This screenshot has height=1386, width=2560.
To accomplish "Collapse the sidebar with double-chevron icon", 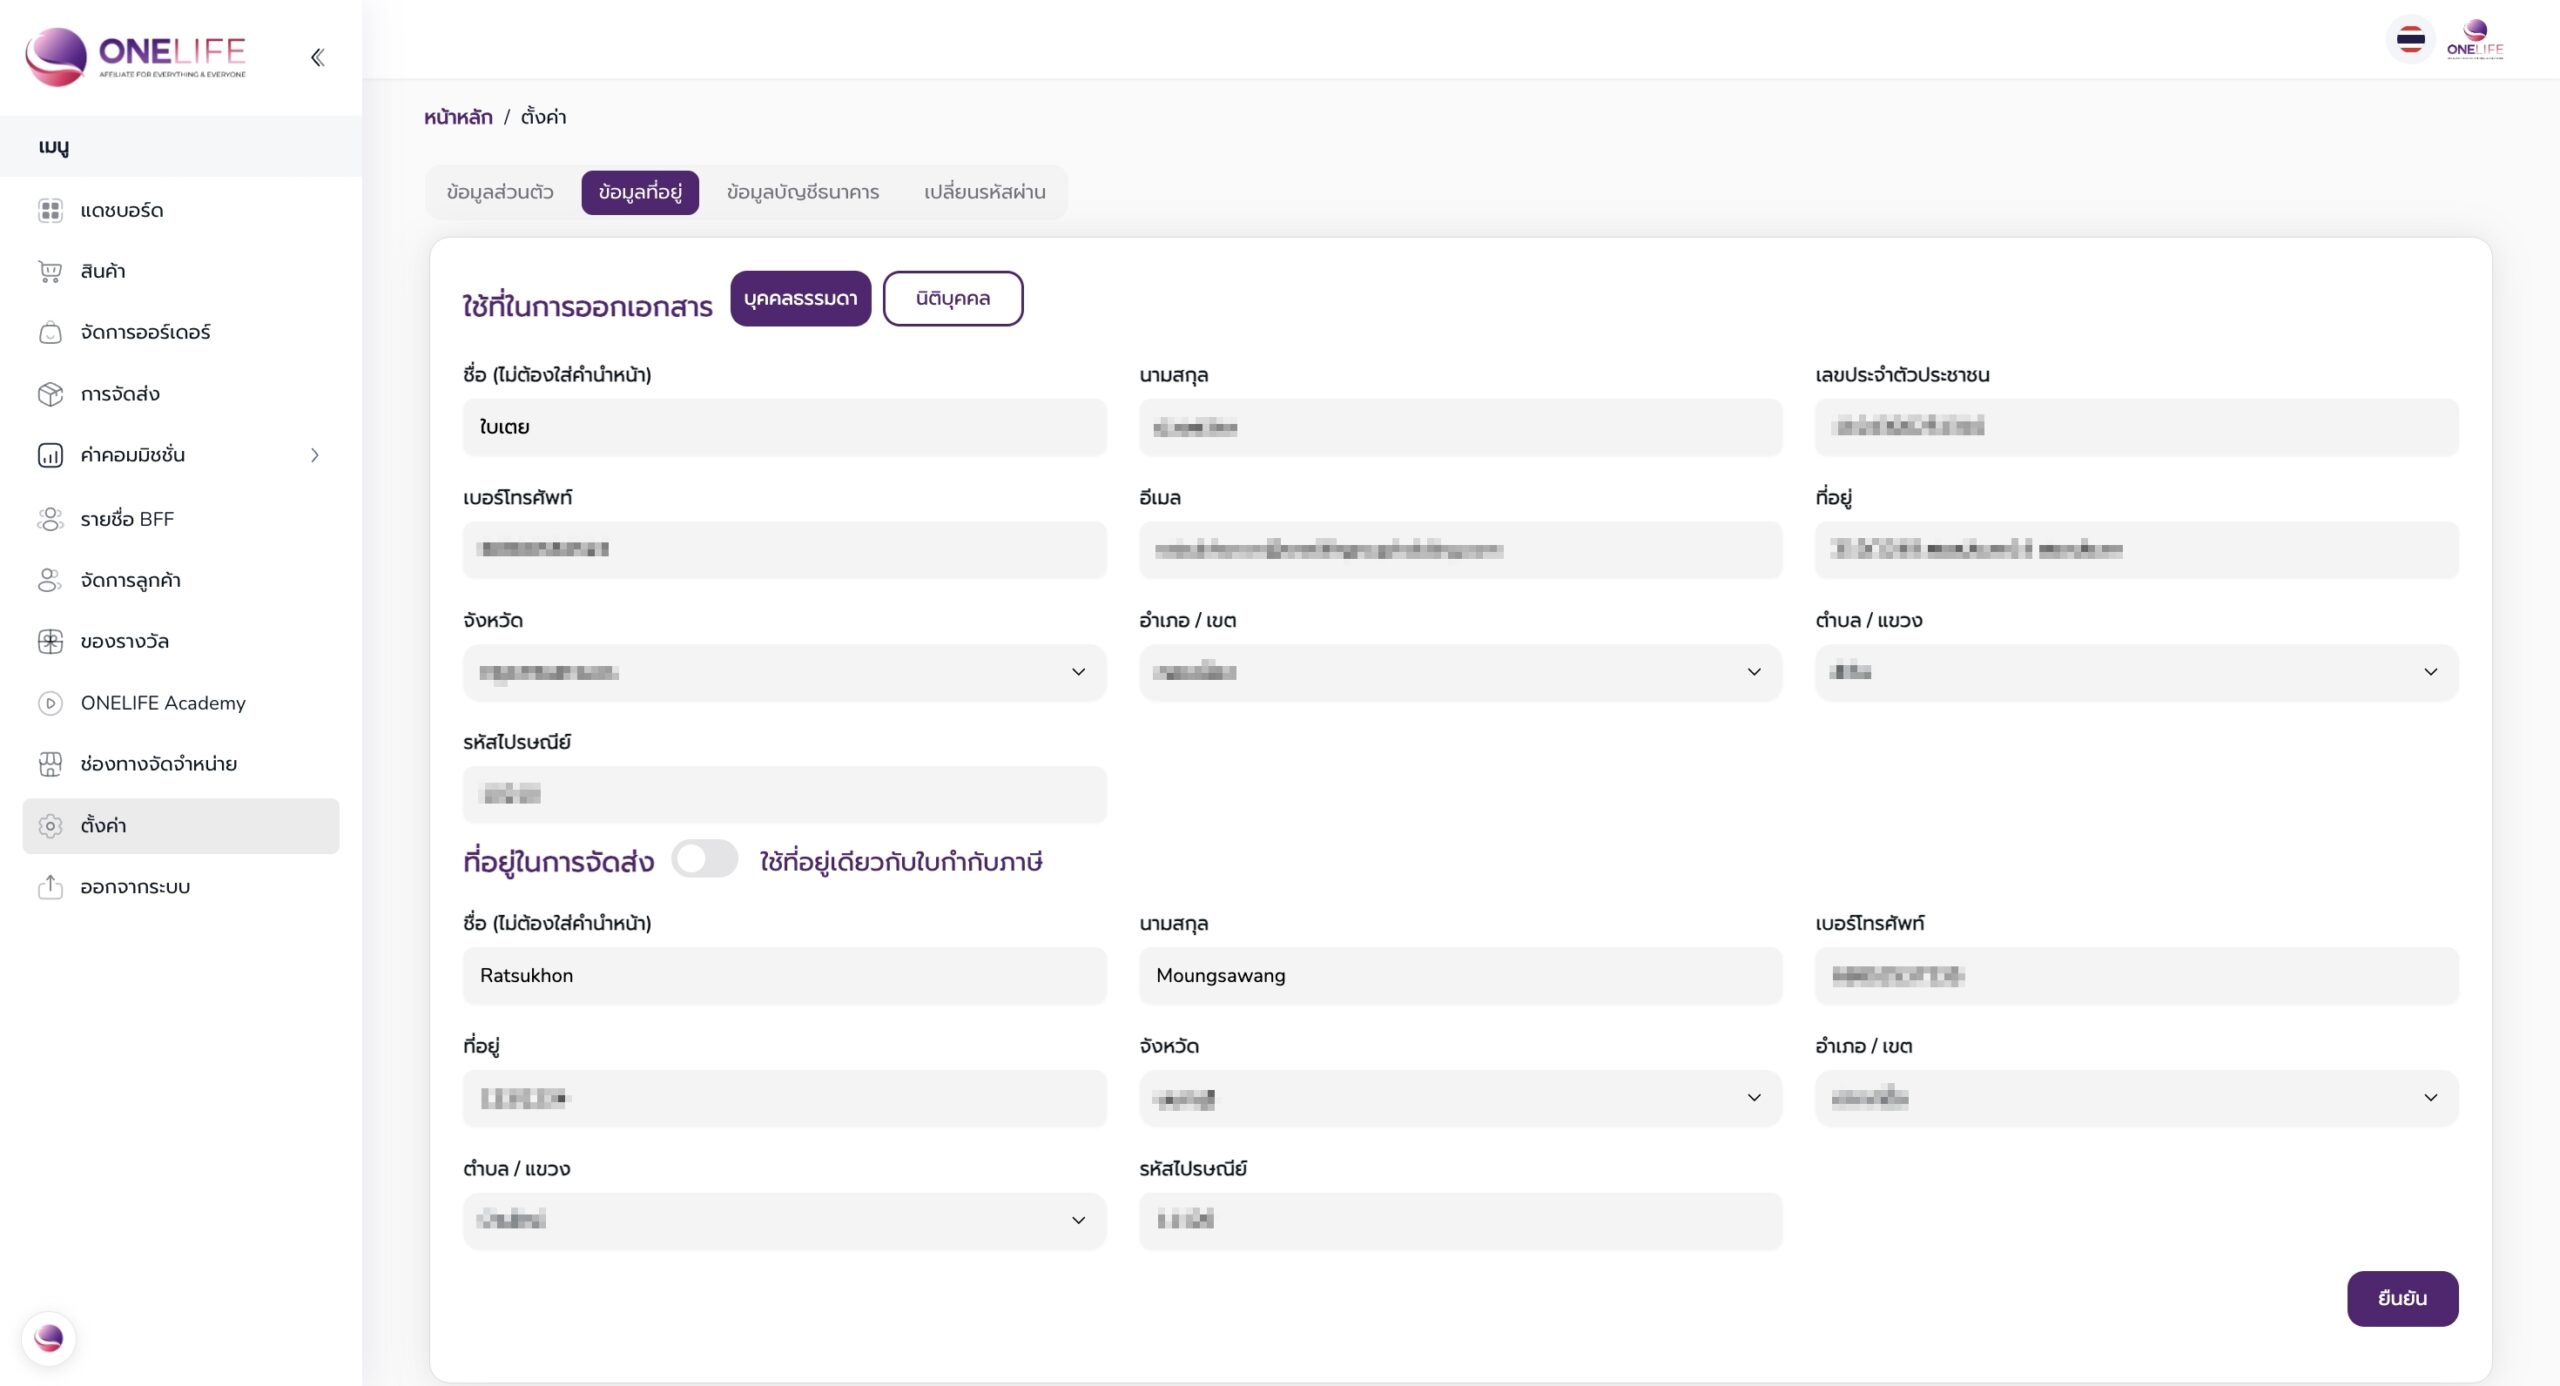I will click(x=317, y=57).
